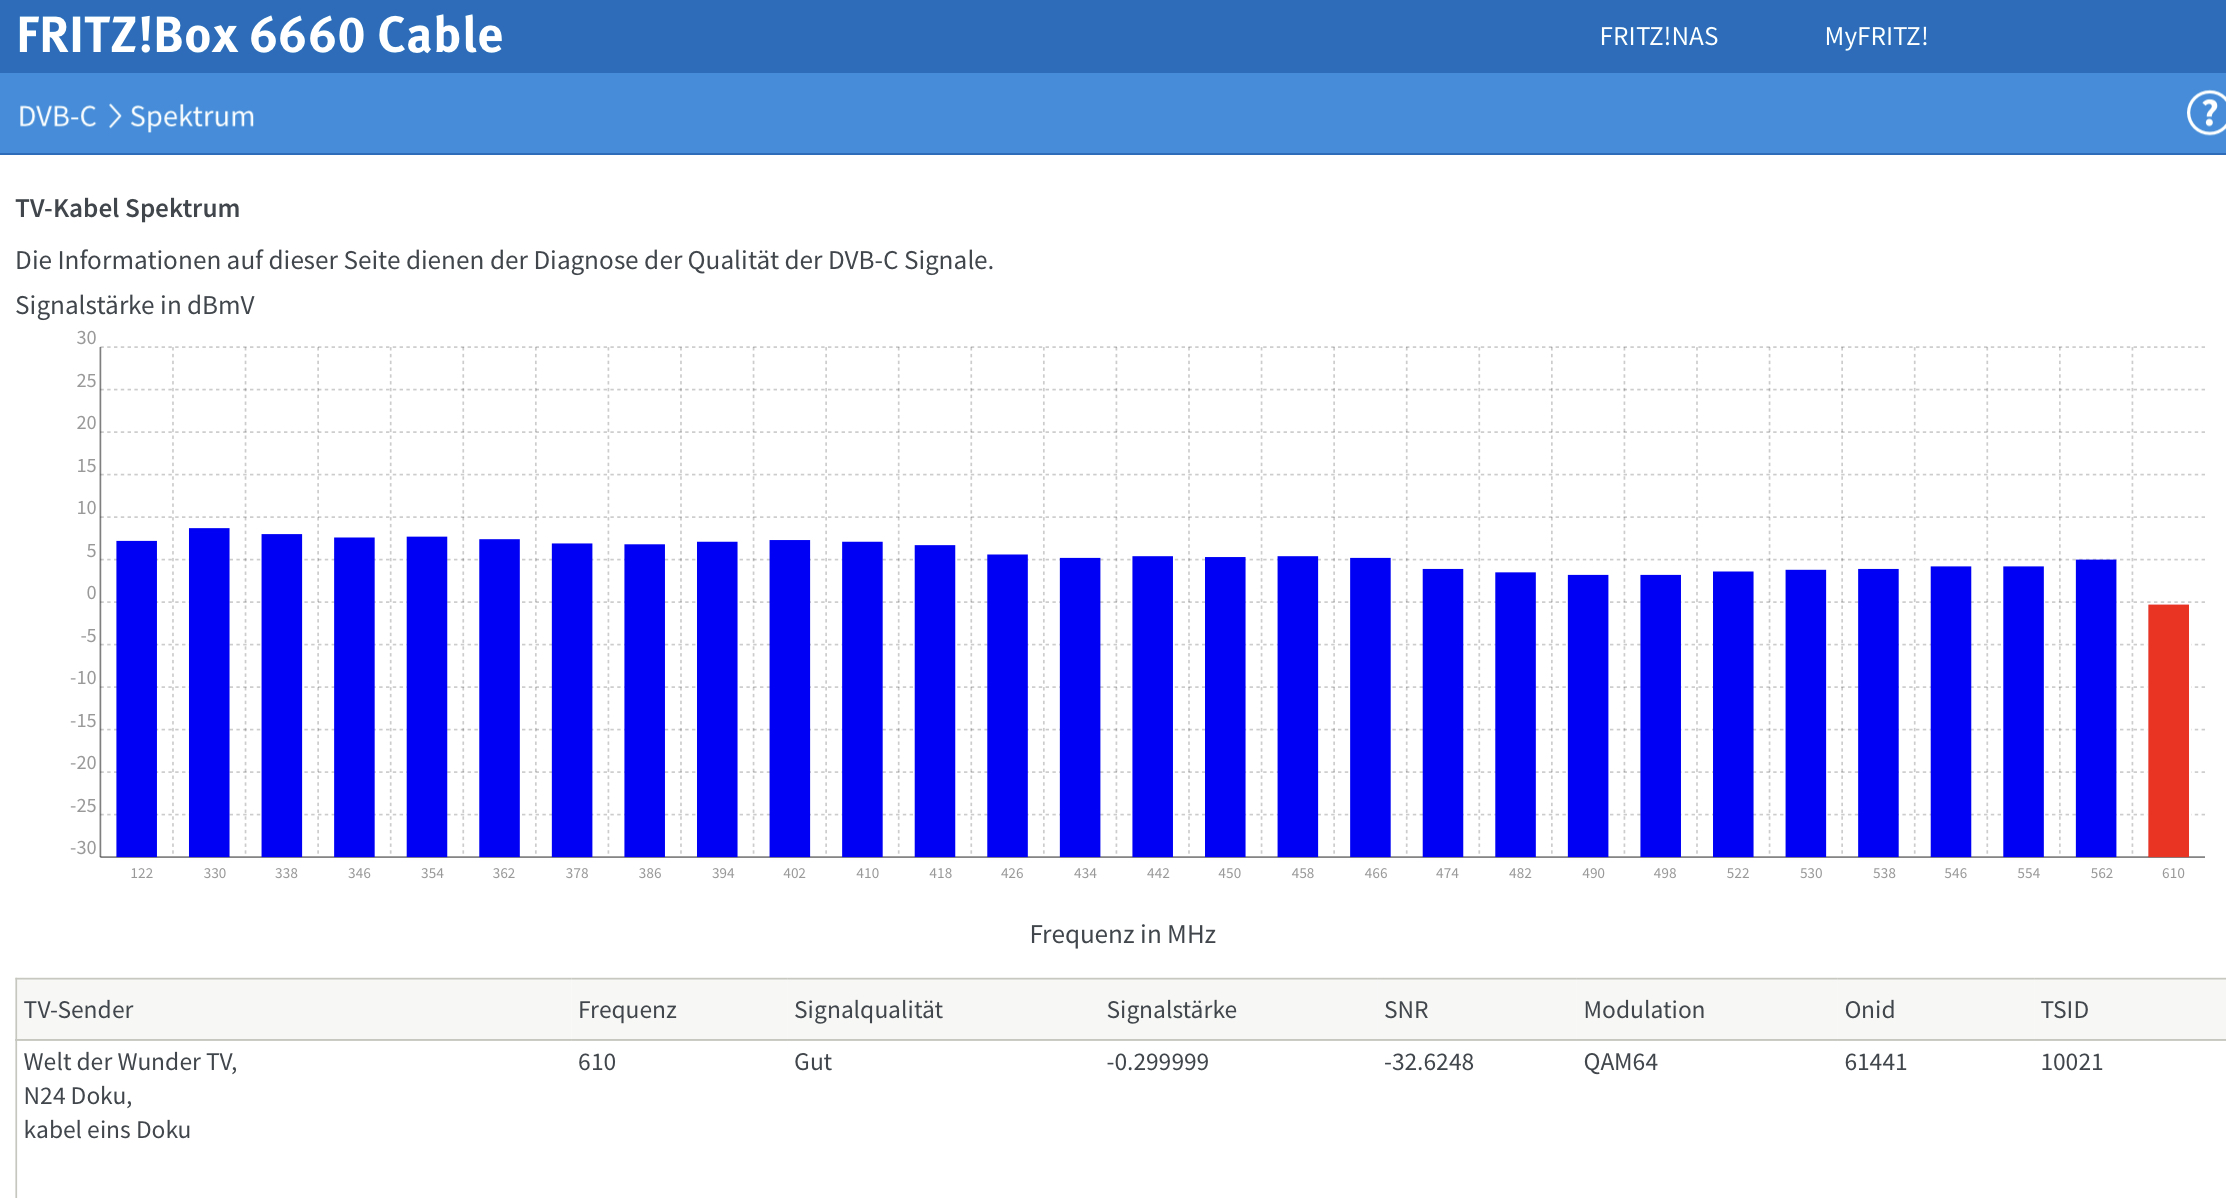Screen dimensions: 2226x1198
Task: Click the TV-Sender column header
Action: (78, 1010)
